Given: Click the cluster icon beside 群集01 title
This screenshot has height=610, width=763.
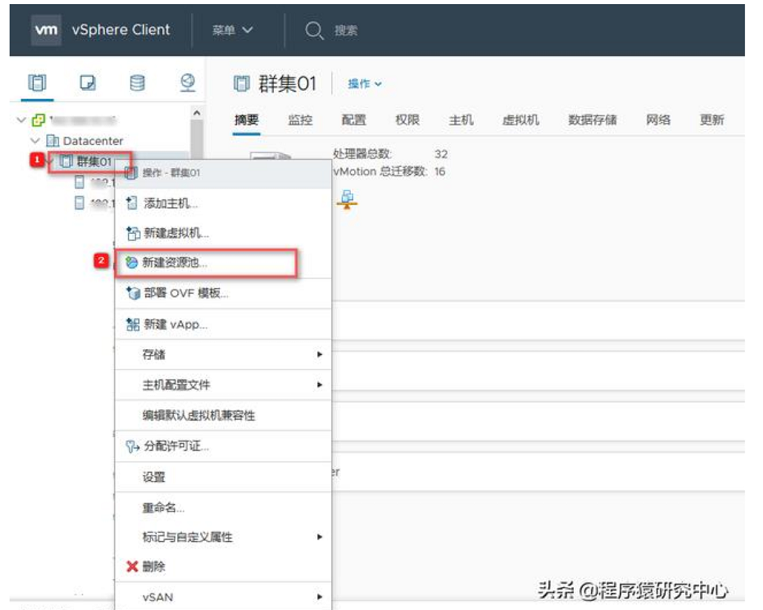Looking at the screenshot, I should (242, 84).
